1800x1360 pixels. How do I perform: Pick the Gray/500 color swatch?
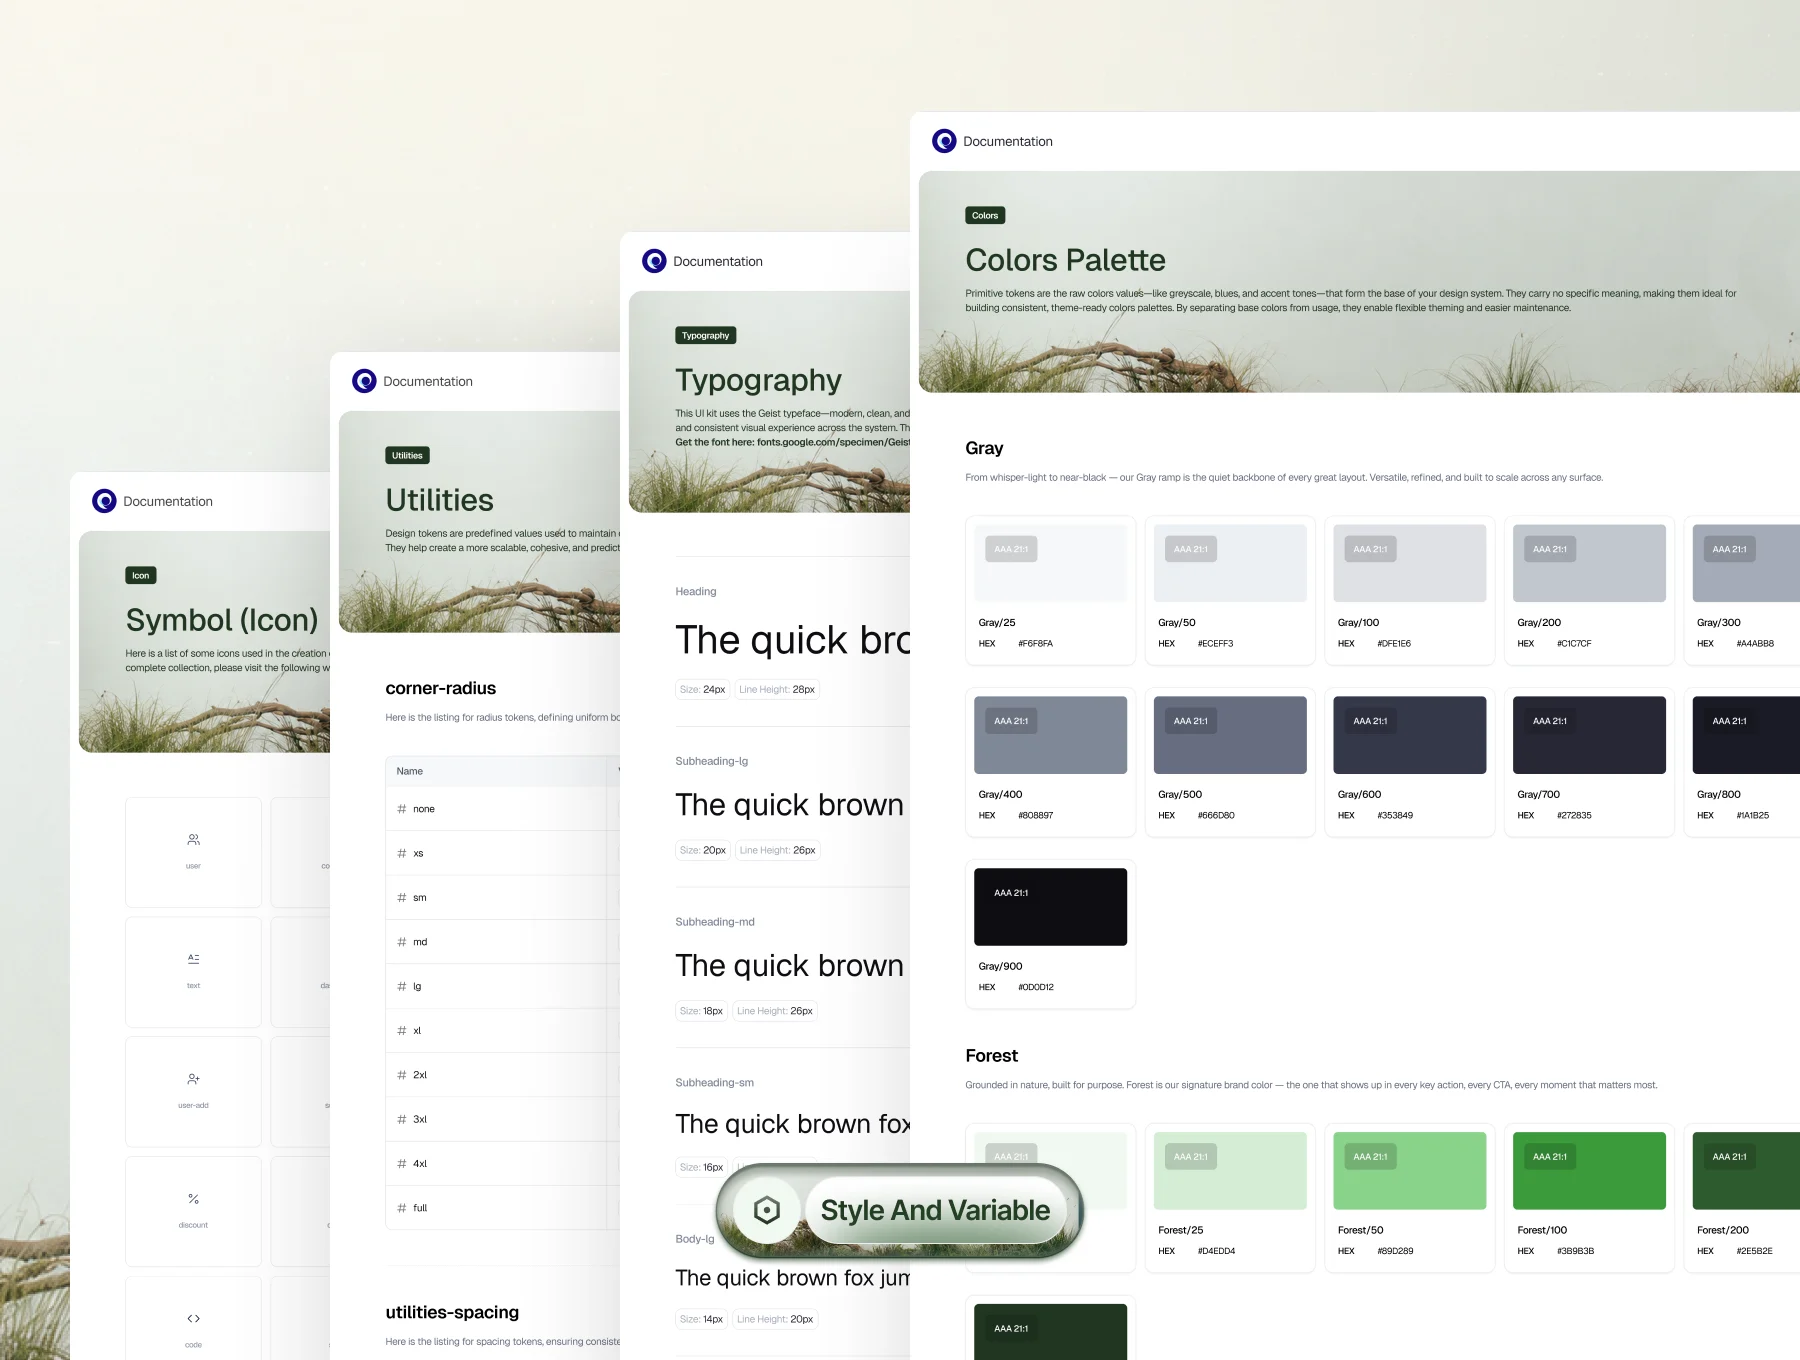pyautogui.click(x=1230, y=735)
